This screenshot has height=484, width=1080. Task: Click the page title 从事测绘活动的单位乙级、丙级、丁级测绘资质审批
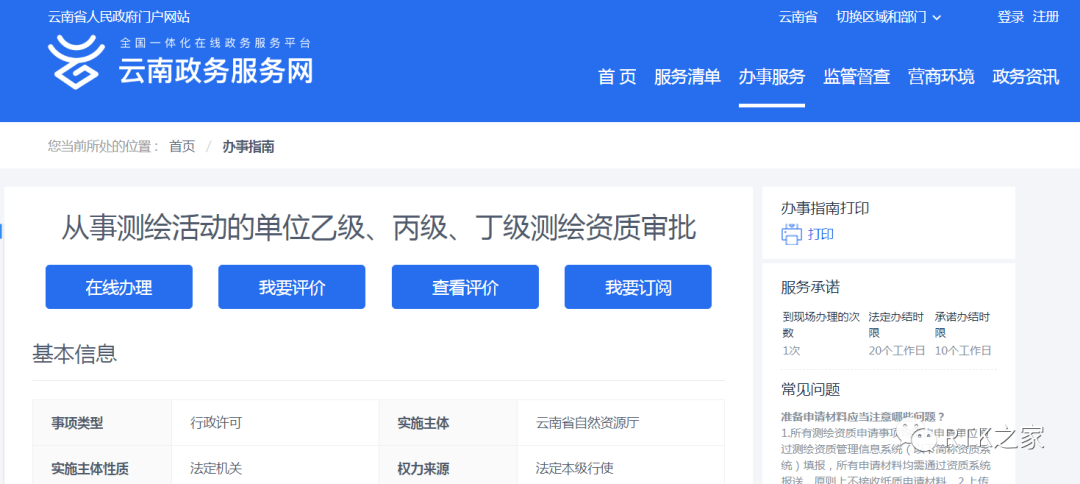[379, 228]
